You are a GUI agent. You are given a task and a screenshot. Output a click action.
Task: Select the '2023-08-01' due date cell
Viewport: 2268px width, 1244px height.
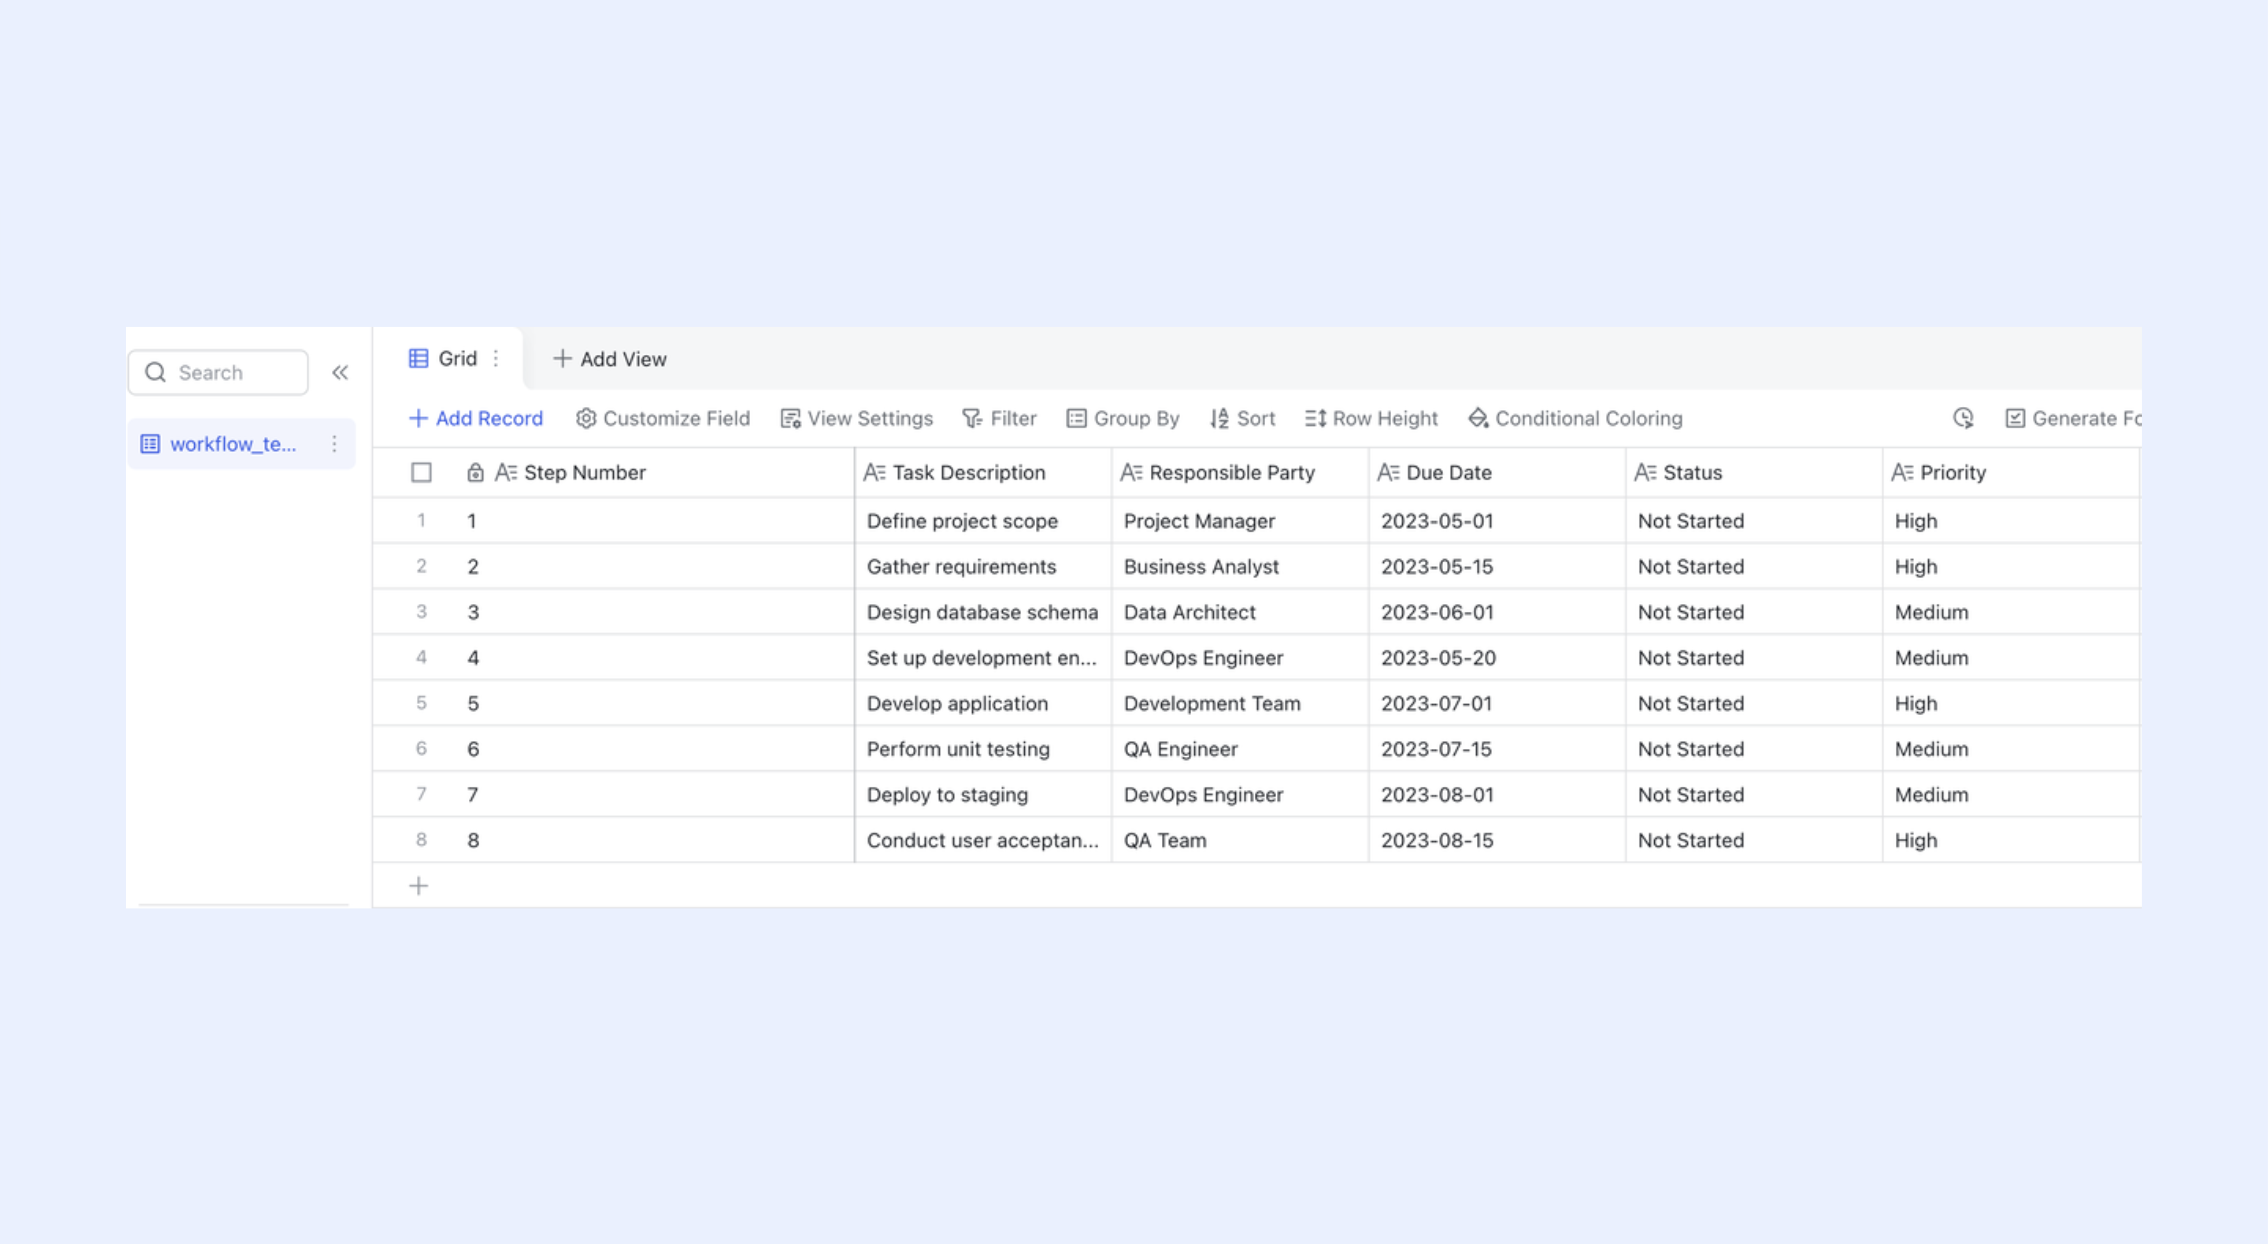pos(1497,795)
